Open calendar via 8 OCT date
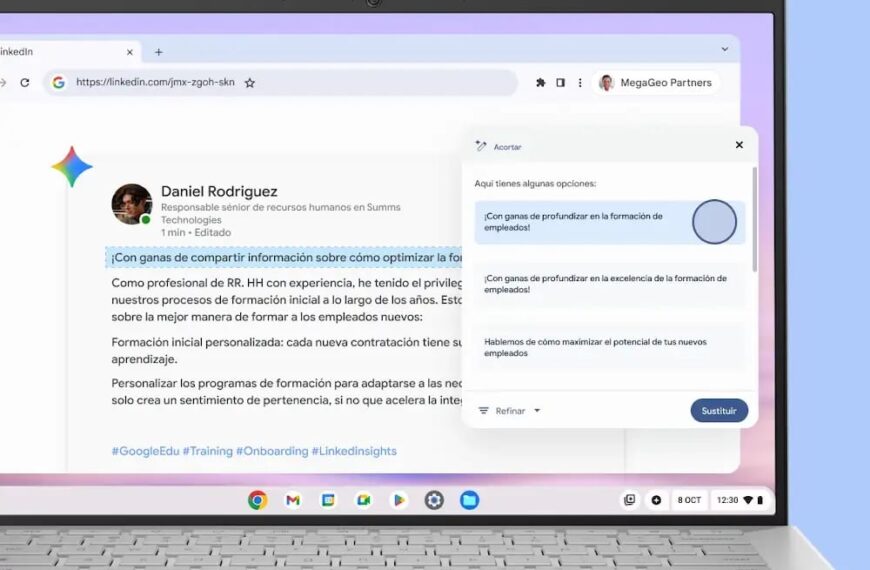This screenshot has width=870, height=570. coord(689,500)
